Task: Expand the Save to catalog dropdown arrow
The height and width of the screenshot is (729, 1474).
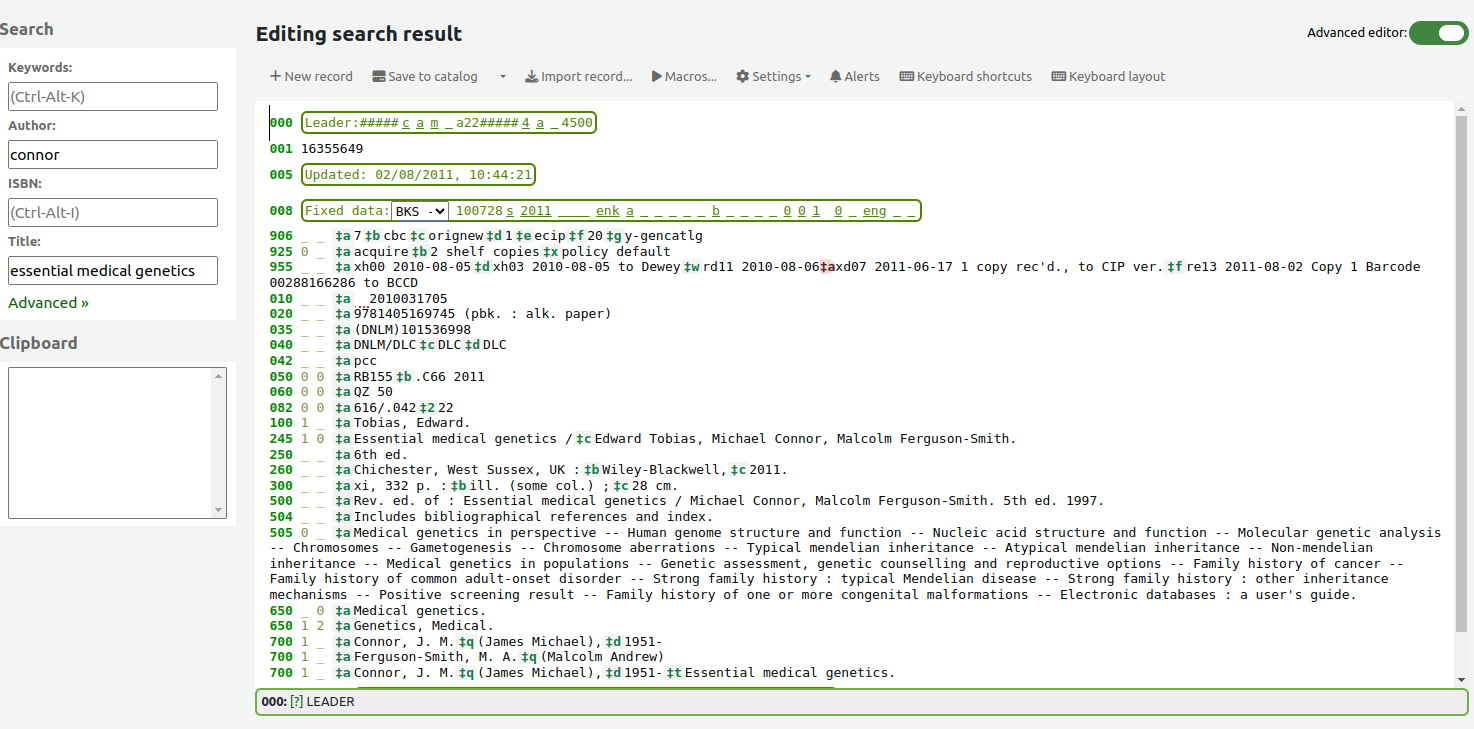Action: [x=502, y=76]
